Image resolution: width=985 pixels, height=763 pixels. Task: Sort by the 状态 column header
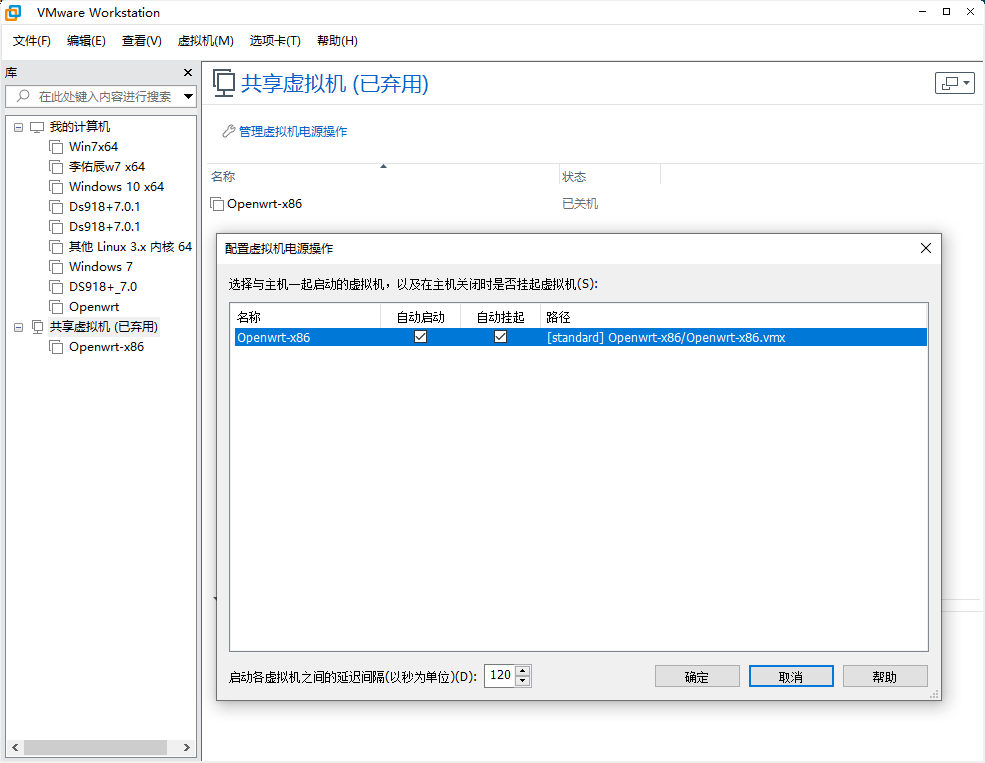609,176
